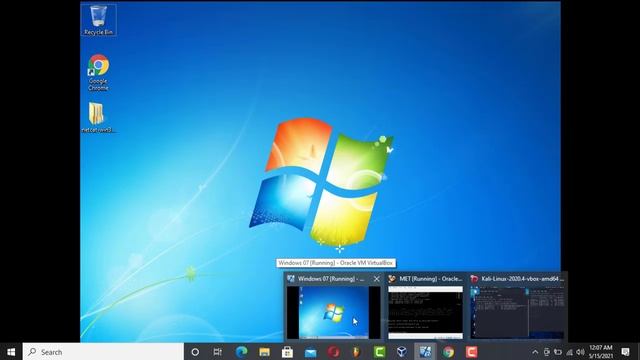Open Task View from taskbar
The image size is (640, 360).
pyautogui.click(x=218, y=352)
